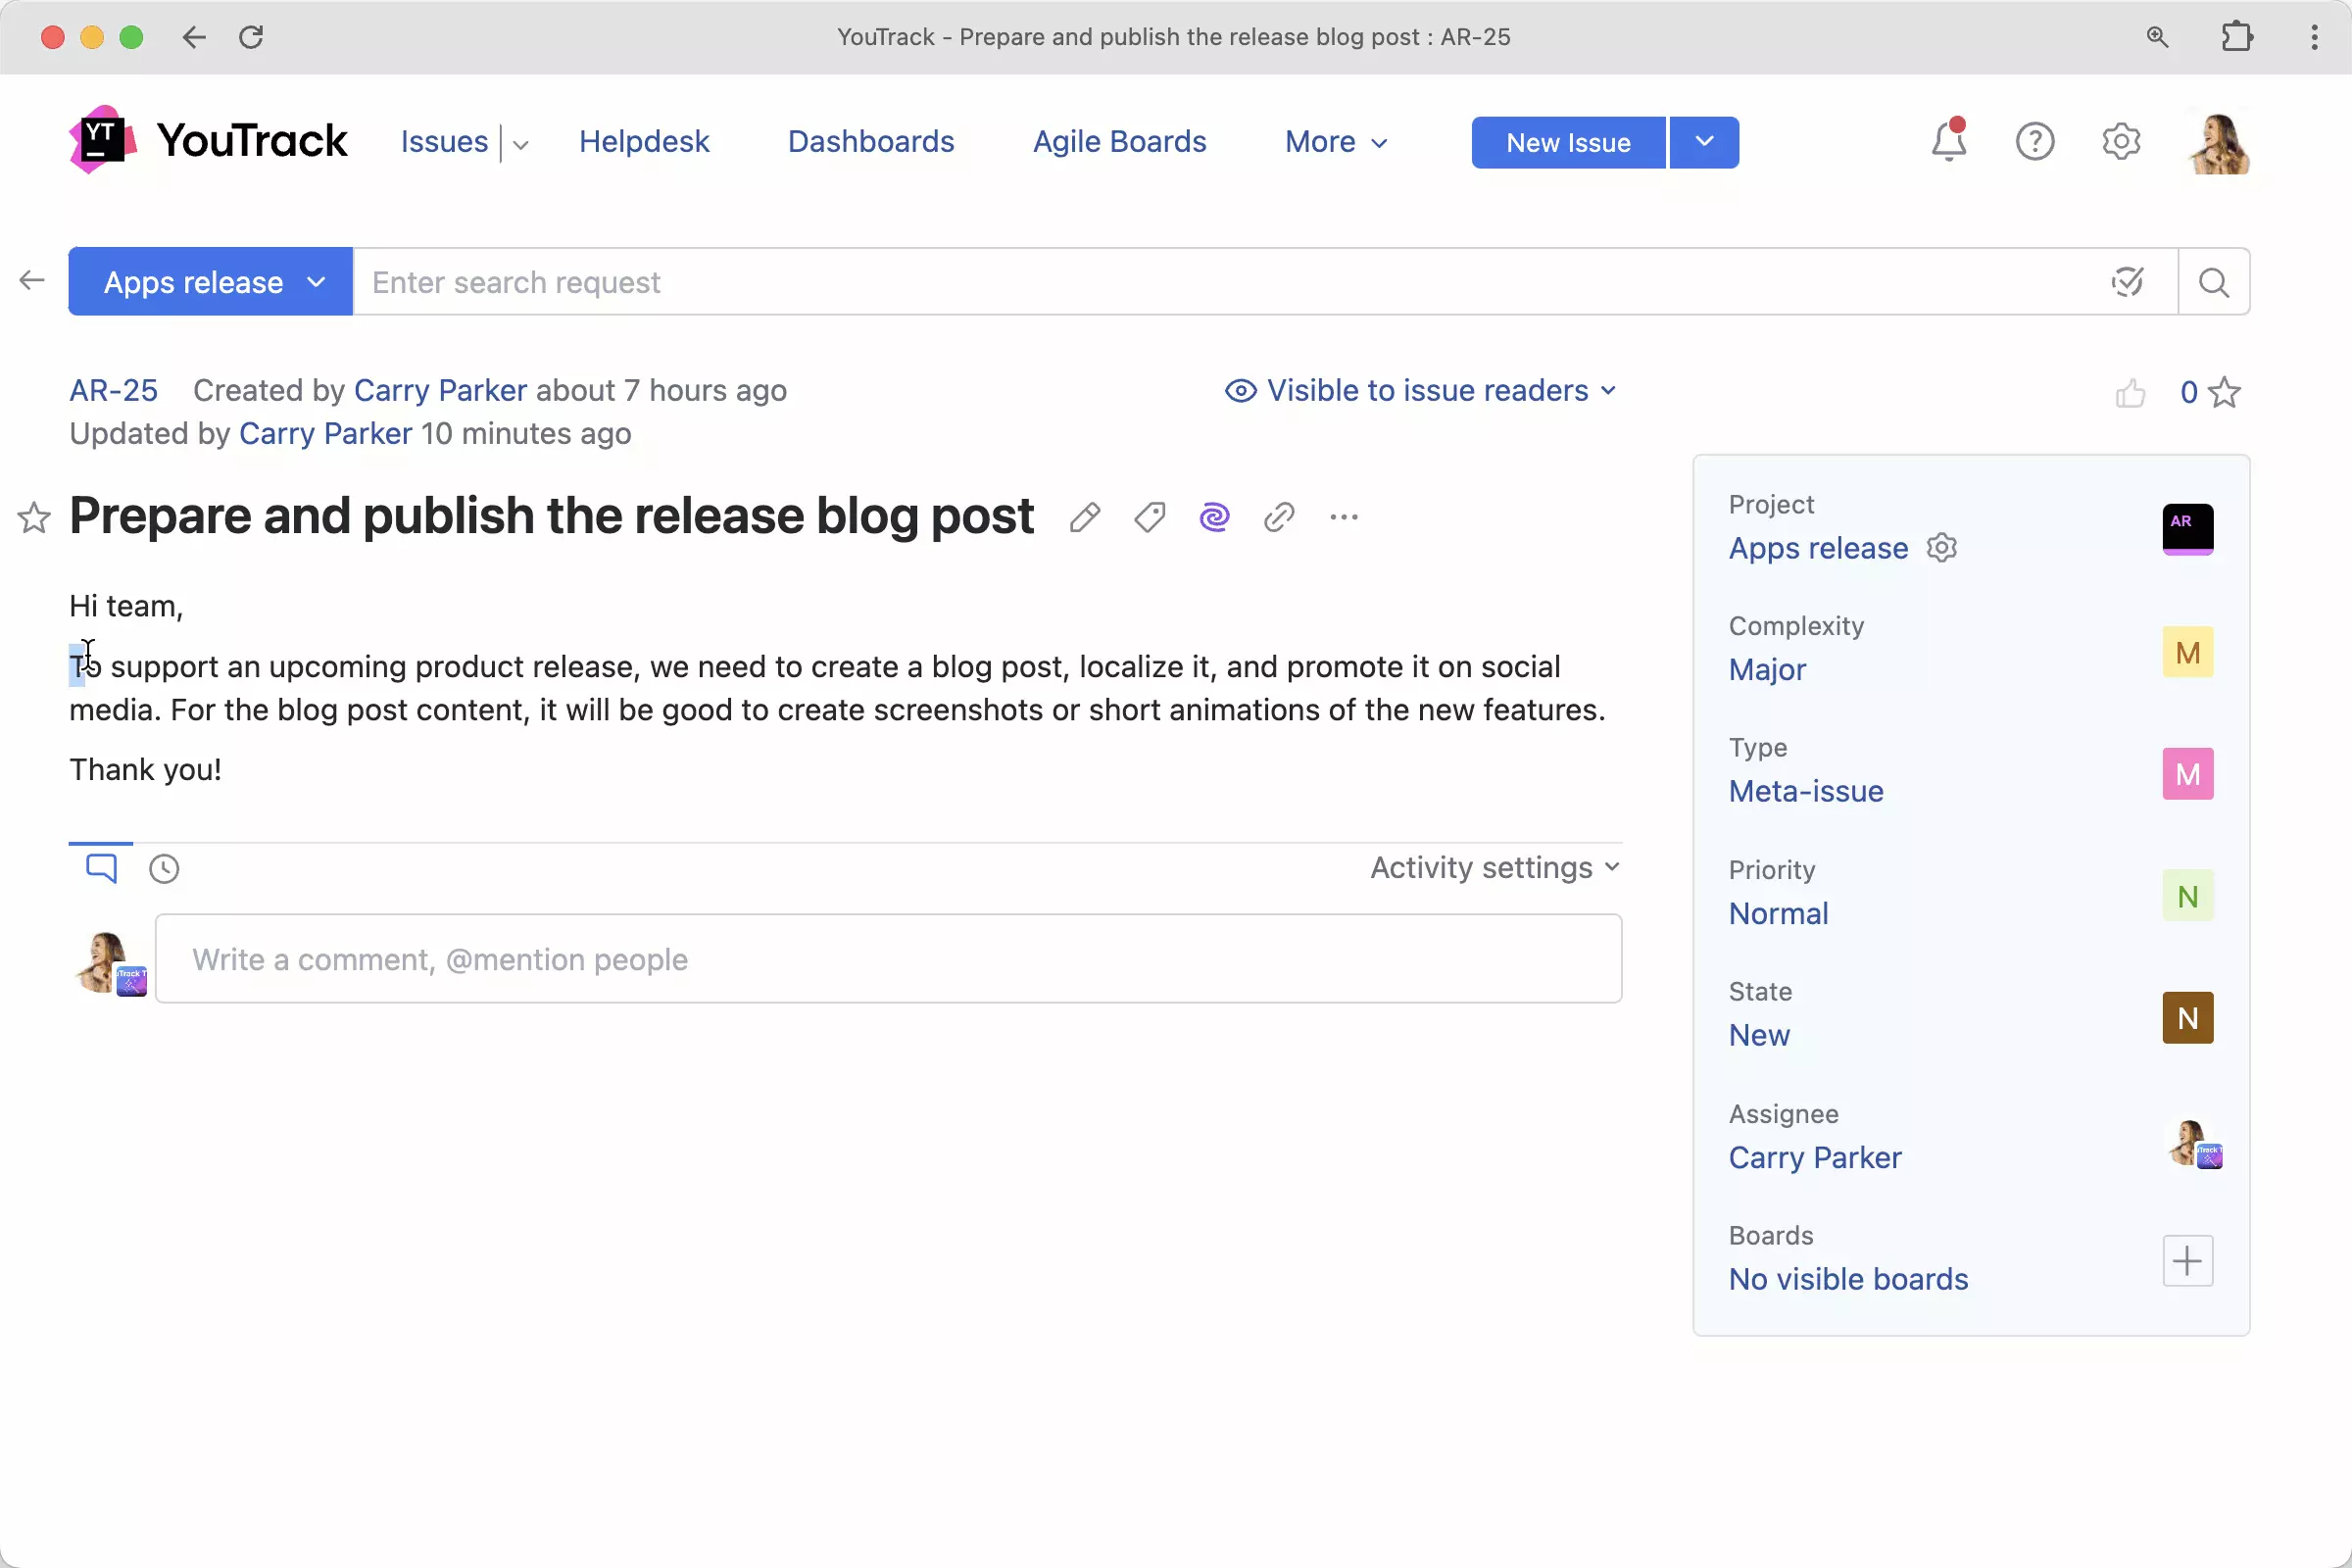Open the AR-25 issue ID link
The height and width of the screenshot is (1568, 2352).
pyautogui.click(x=113, y=390)
